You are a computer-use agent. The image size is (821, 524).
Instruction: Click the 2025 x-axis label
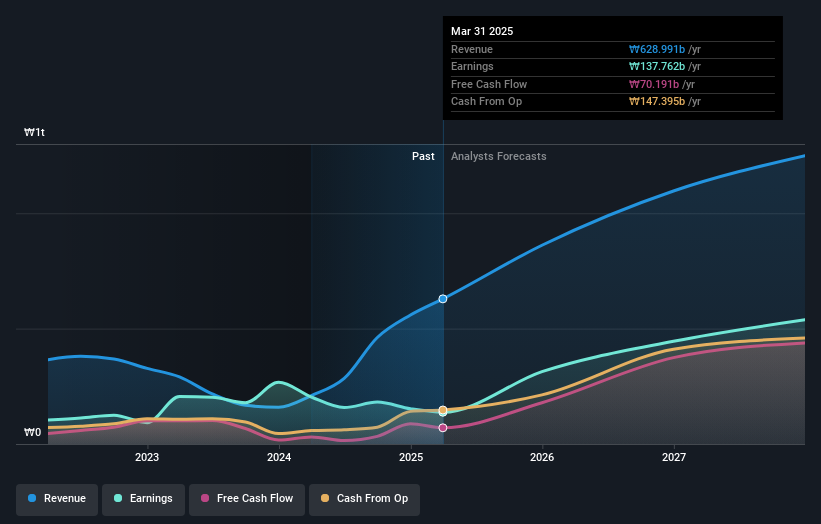[x=411, y=457]
